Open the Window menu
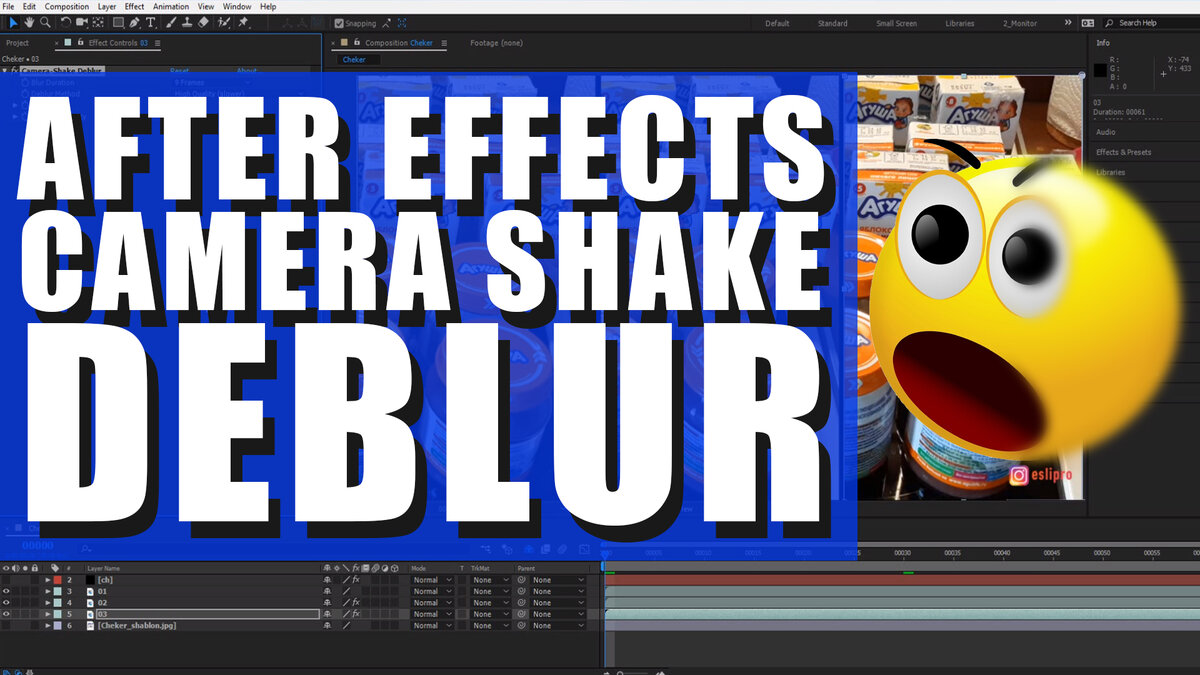This screenshot has width=1200, height=675. 237,6
